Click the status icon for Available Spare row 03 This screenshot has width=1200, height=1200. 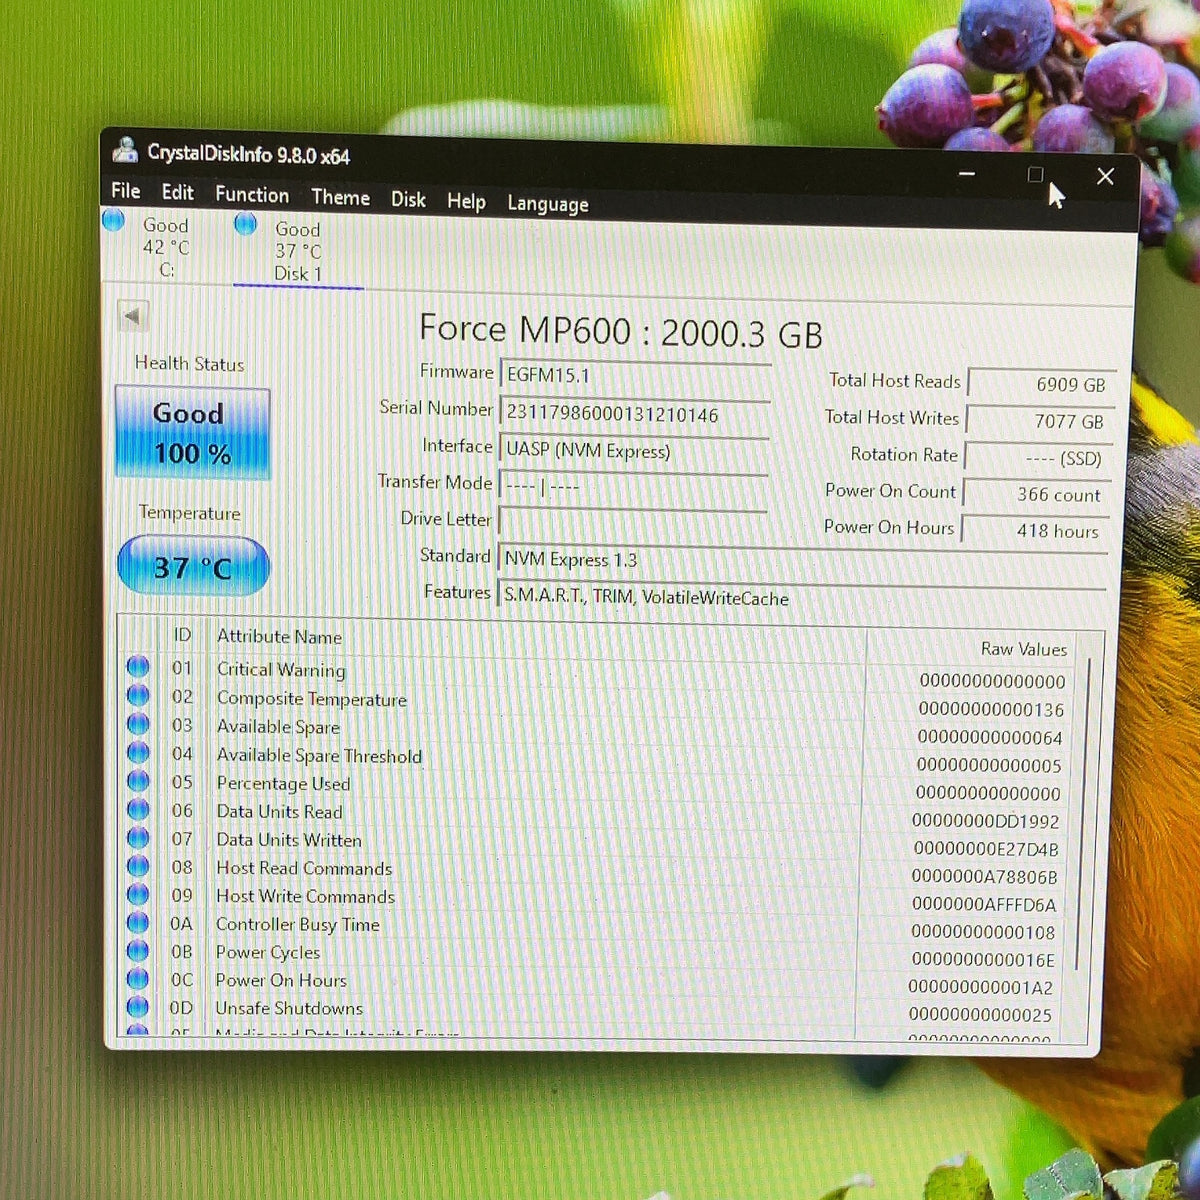click(x=138, y=723)
